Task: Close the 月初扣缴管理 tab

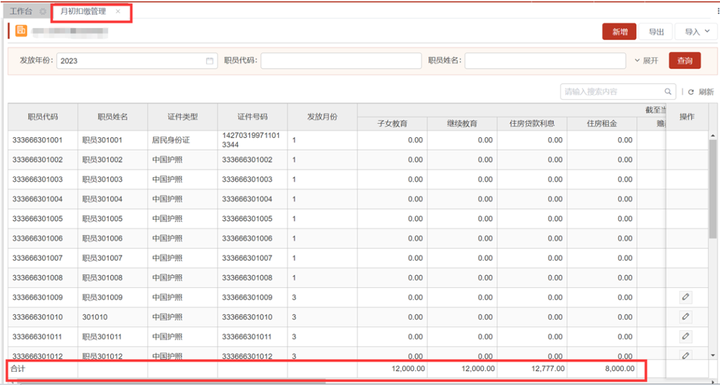Action: pos(118,11)
